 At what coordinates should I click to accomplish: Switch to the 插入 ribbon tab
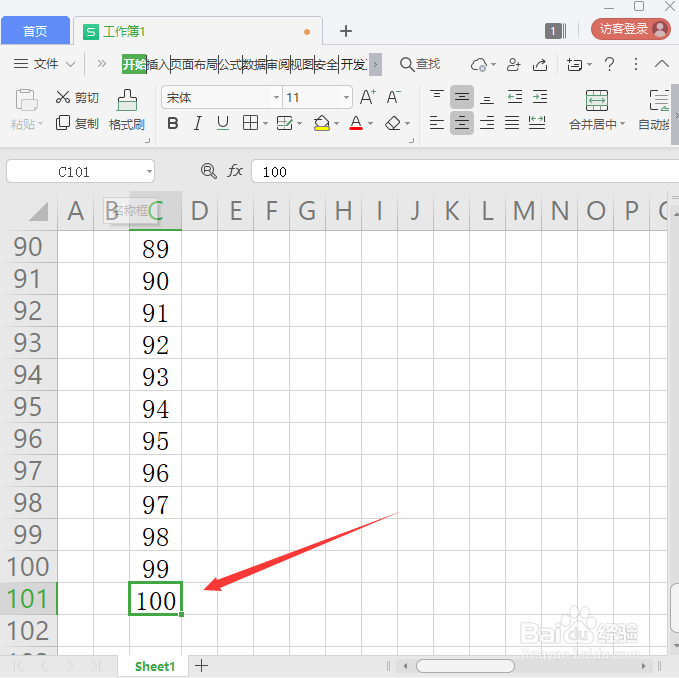coord(158,64)
